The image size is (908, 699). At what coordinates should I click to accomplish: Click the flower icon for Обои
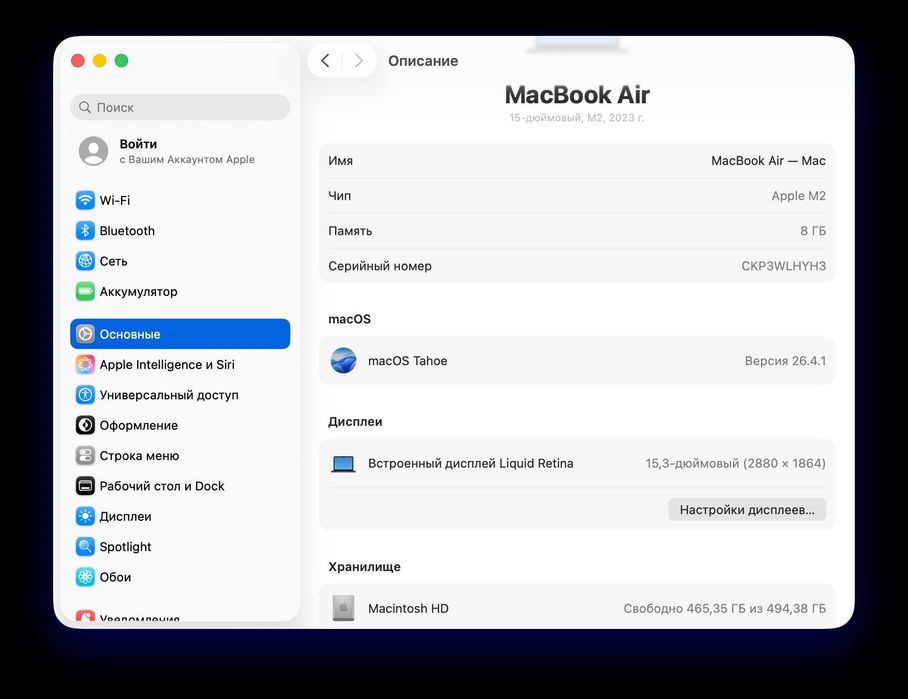pyautogui.click(x=85, y=577)
